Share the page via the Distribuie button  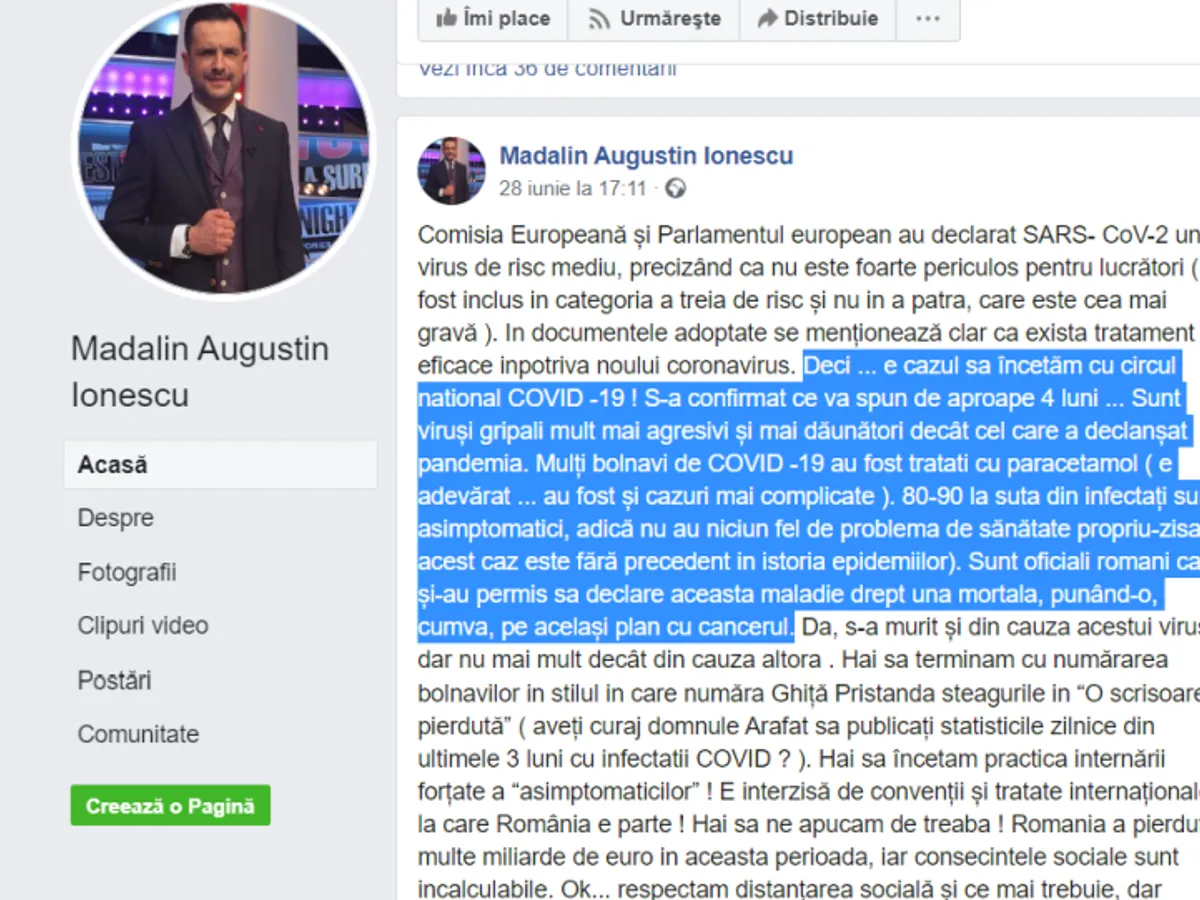pos(817,19)
